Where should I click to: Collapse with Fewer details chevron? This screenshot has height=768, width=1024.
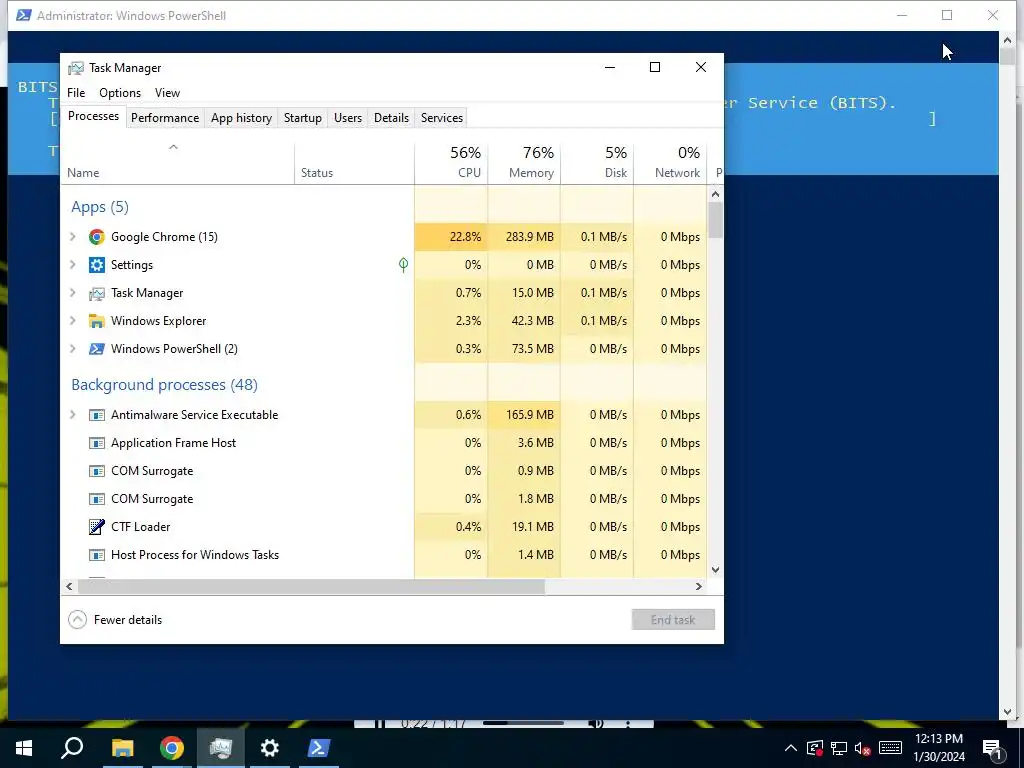pos(78,620)
